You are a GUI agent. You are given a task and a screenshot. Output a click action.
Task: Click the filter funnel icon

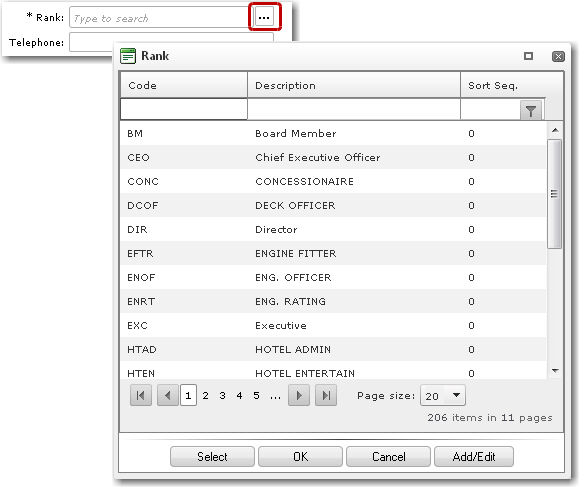pos(531,110)
